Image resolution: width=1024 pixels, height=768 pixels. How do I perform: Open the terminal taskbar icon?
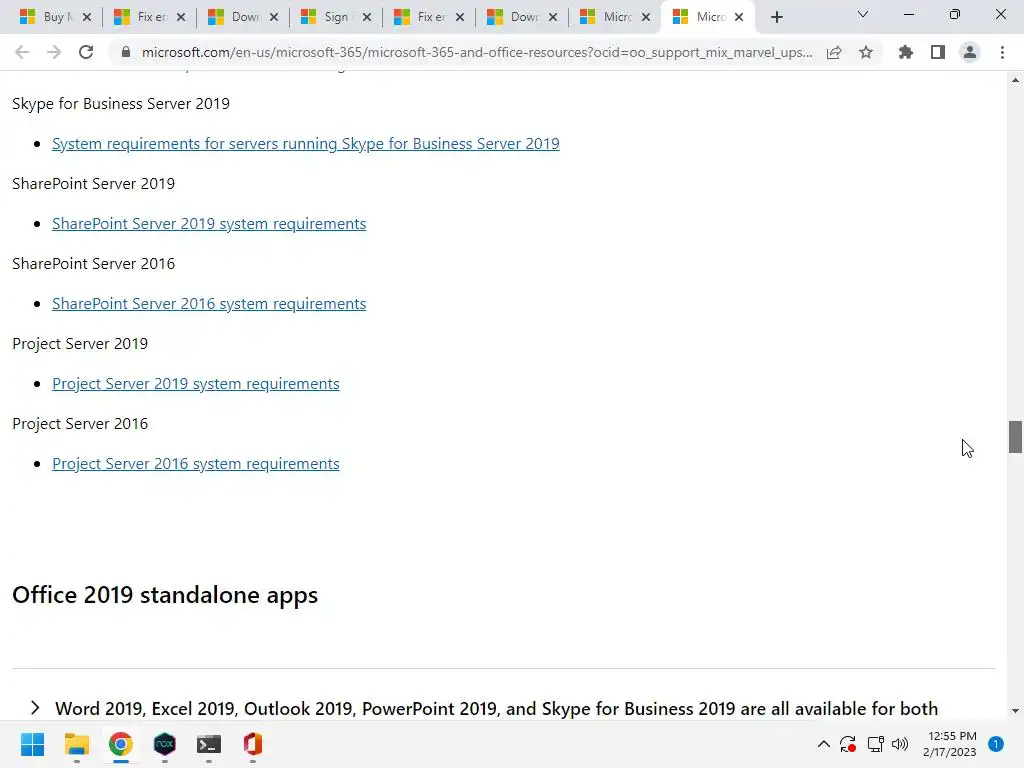tap(209, 744)
